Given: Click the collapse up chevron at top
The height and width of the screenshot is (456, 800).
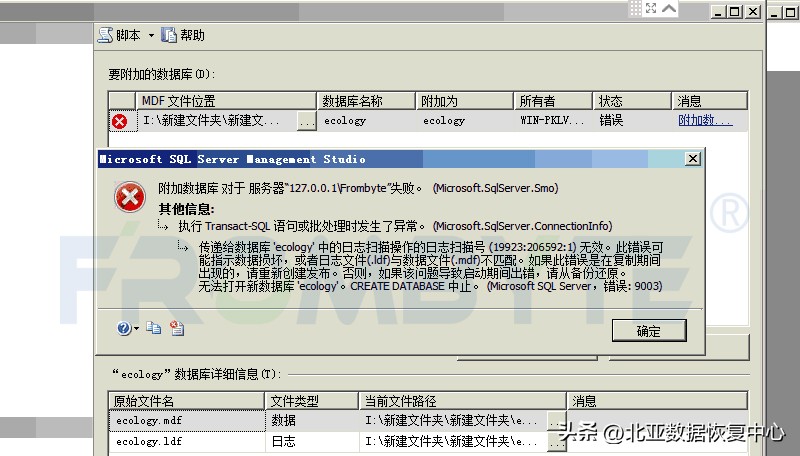Looking at the screenshot, I should pyautogui.click(x=669, y=8).
